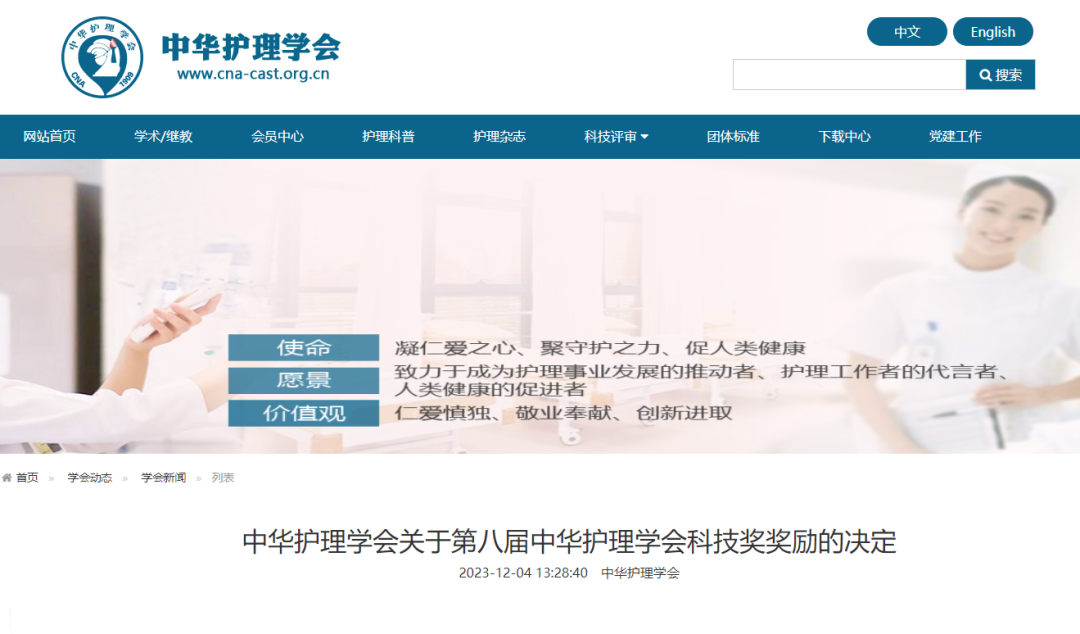The width and height of the screenshot is (1080, 634).
Task: Click the publication date 2023-12-04 13:28:40
Action: [523, 573]
